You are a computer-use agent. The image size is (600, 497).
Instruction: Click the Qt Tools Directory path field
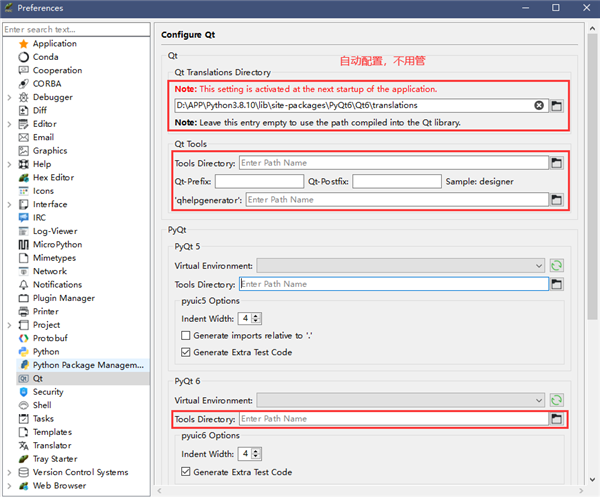coord(394,163)
